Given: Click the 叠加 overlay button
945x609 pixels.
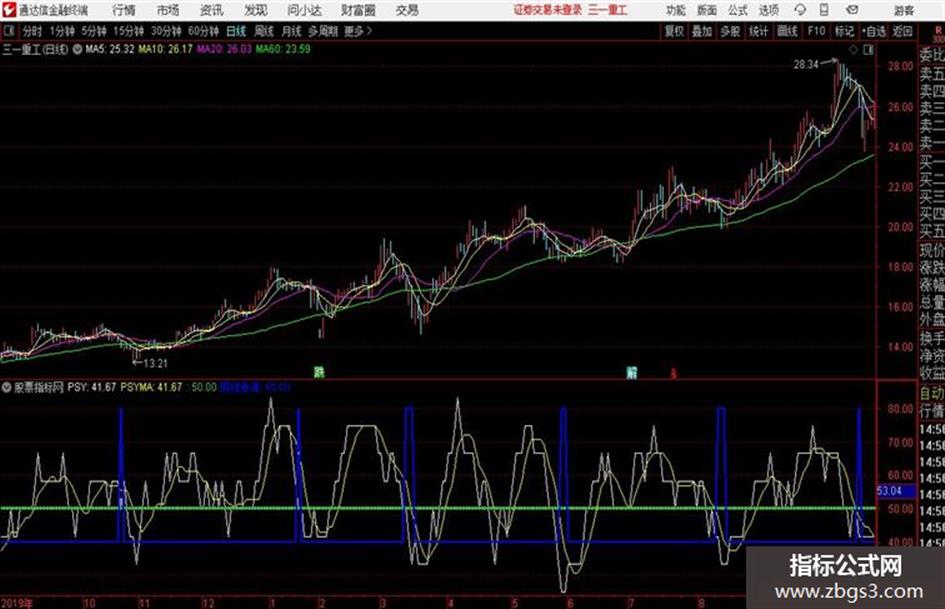Looking at the screenshot, I should (702, 31).
